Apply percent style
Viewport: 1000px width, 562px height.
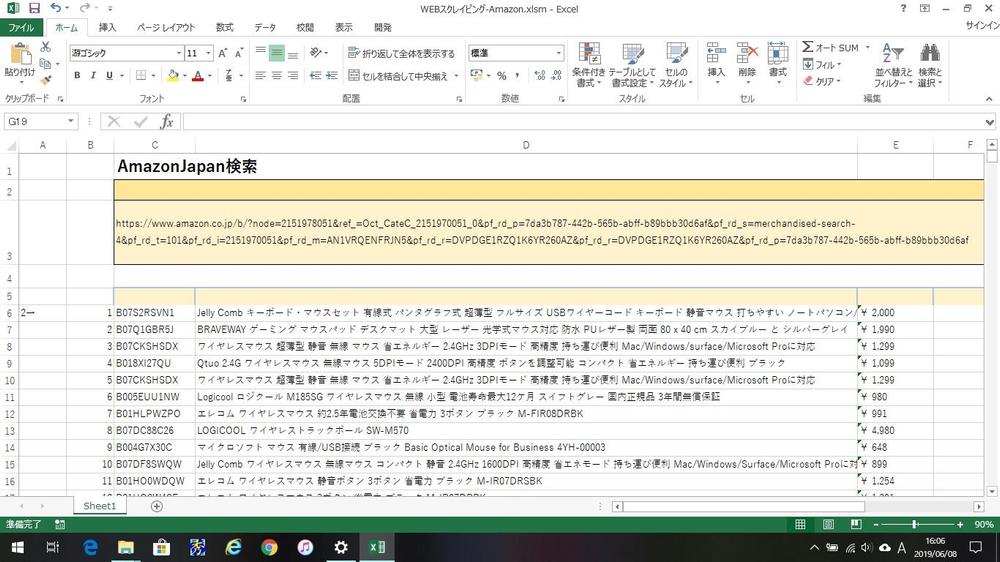pyautogui.click(x=502, y=76)
